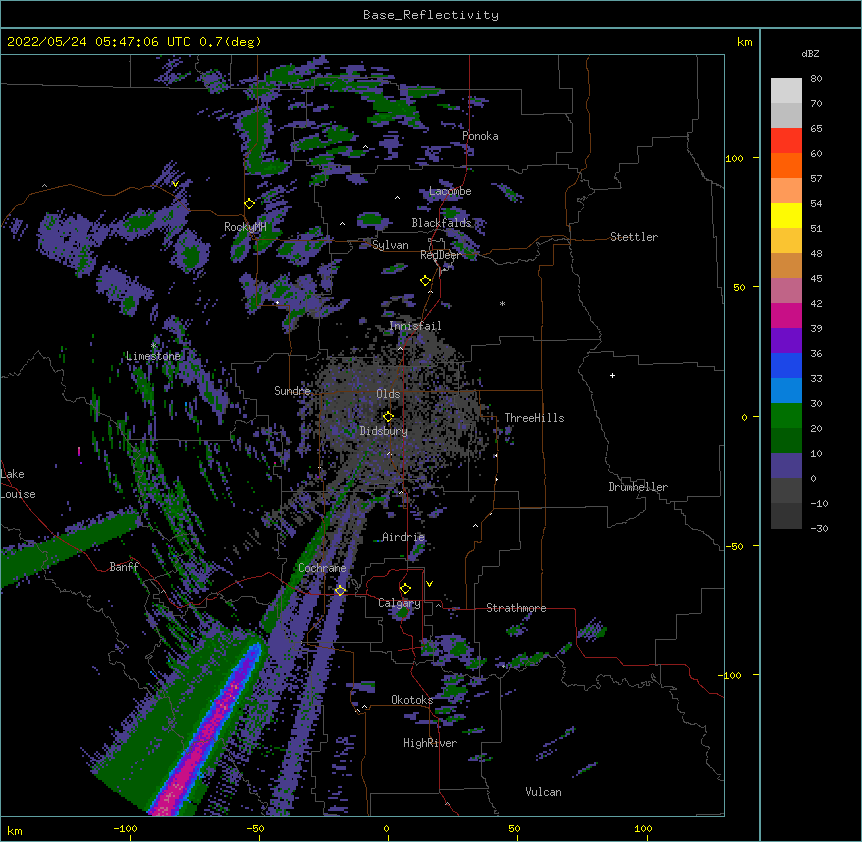Click the blue 33-36 dBZ legend swatch
The image size is (862, 842).
pos(786,365)
